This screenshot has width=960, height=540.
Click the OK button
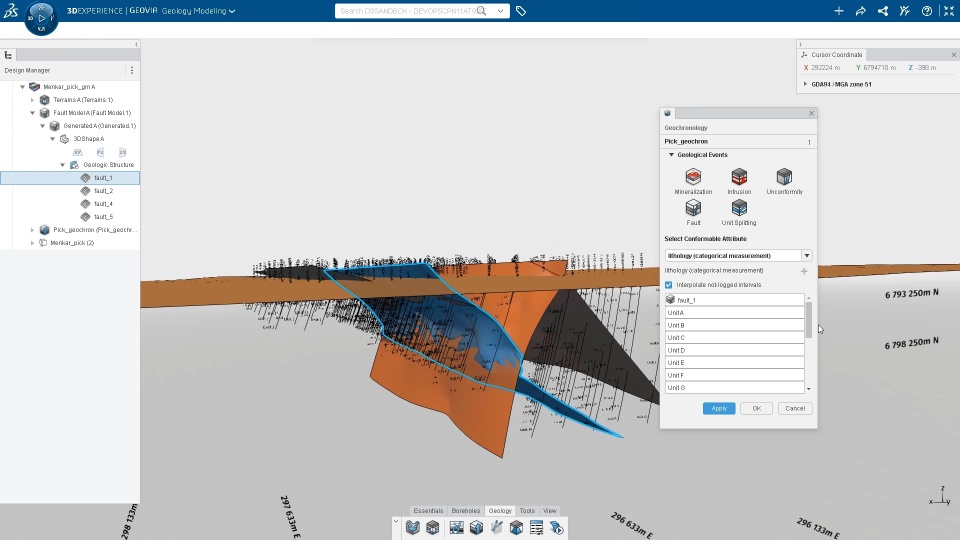pyautogui.click(x=757, y=408)
